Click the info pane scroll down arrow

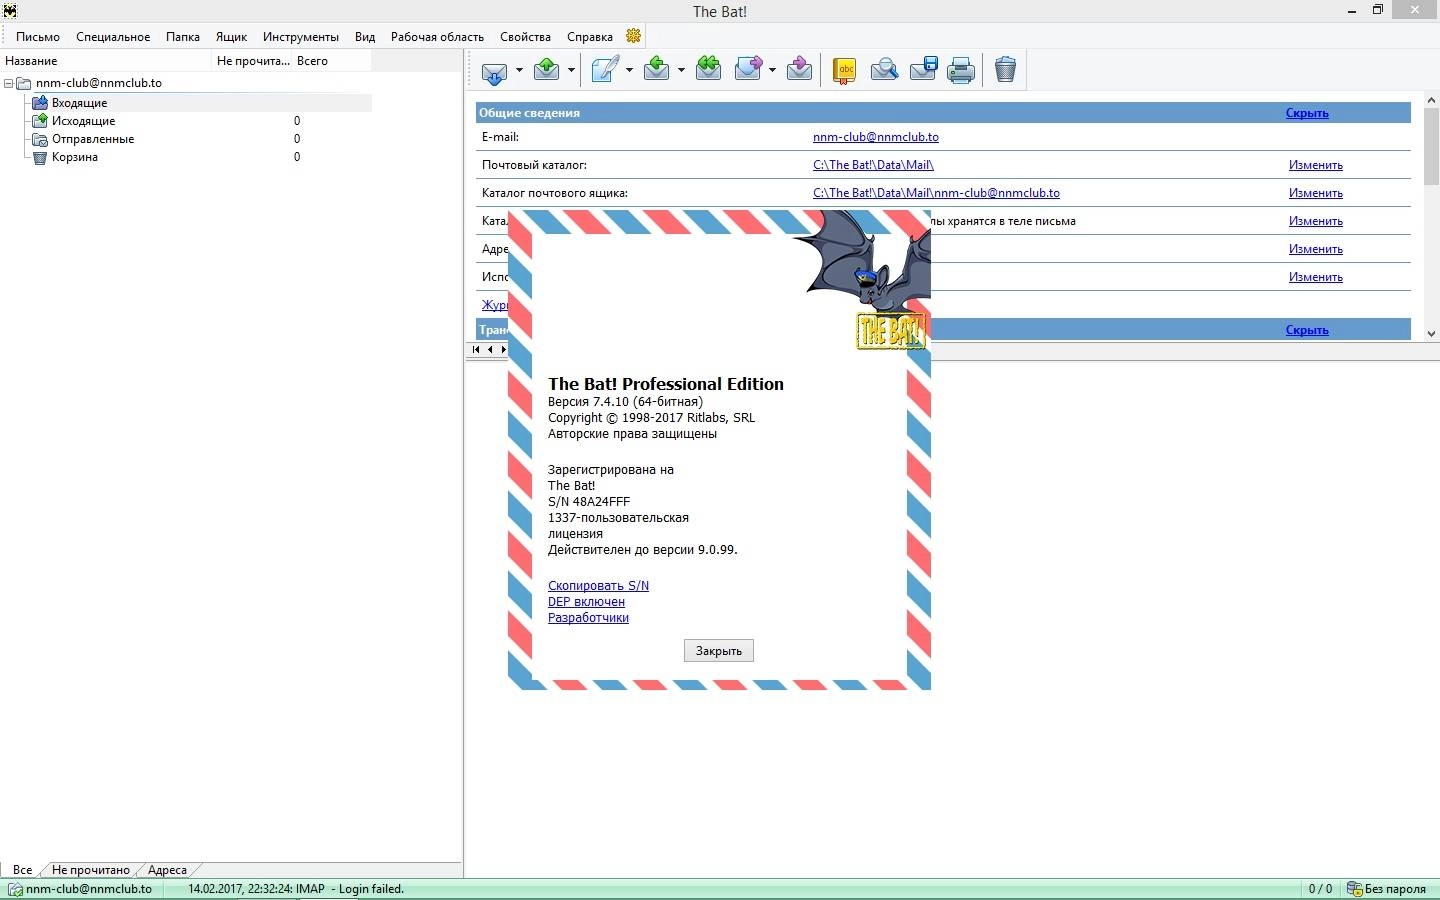[x=1431, y=334]
